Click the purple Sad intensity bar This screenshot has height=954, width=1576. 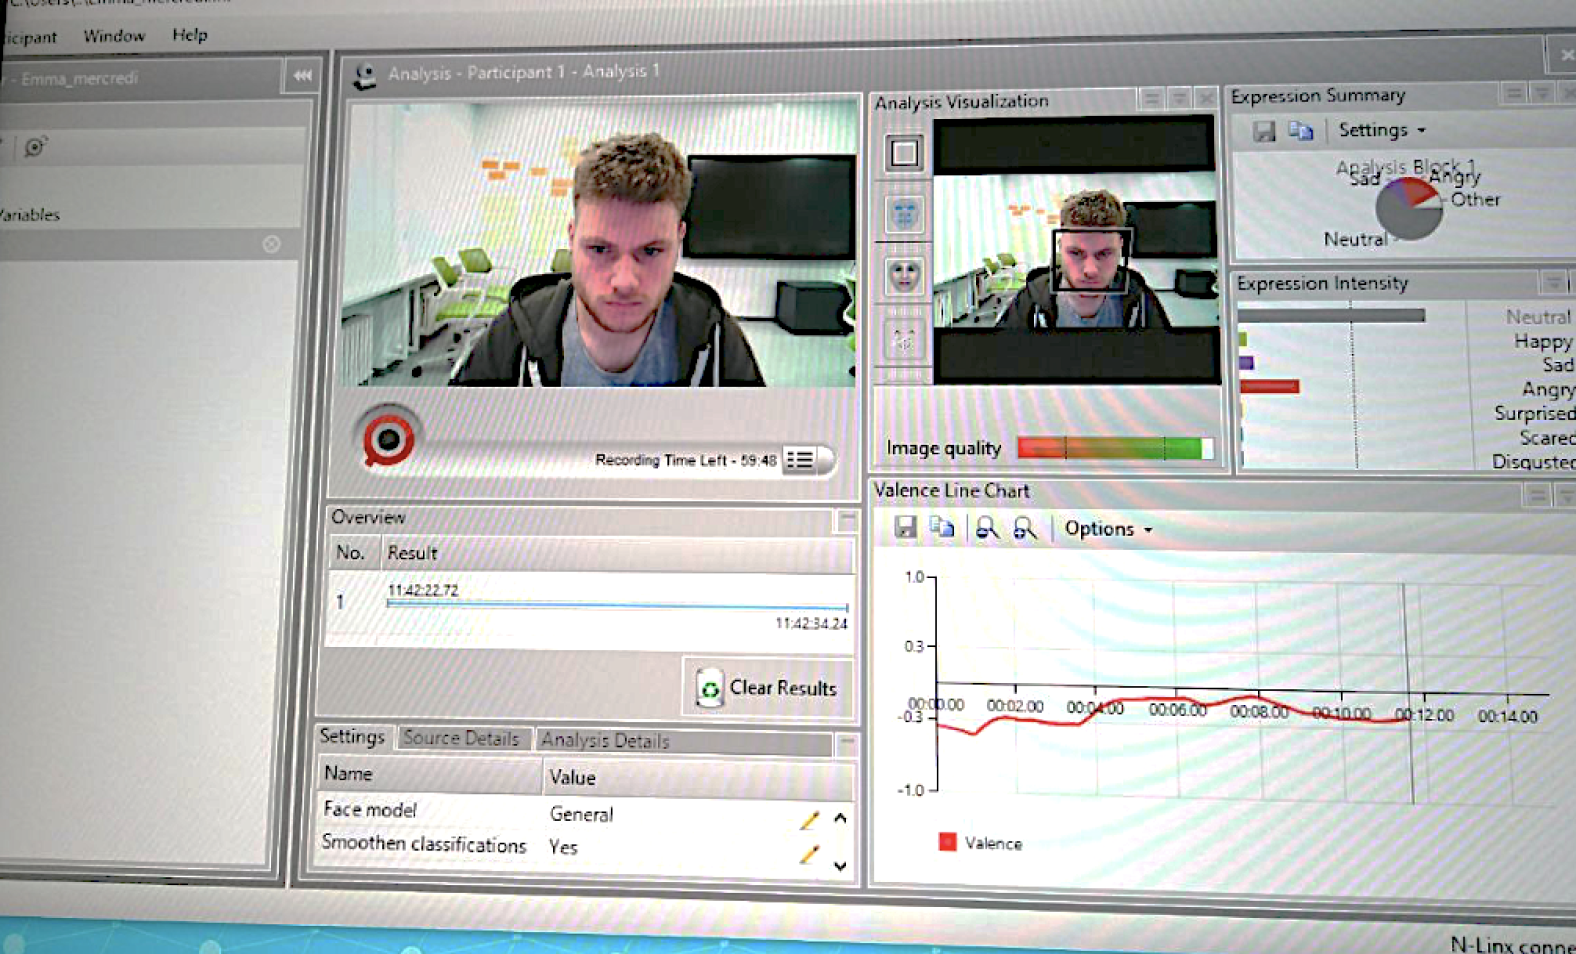(x=1246, y=363)
